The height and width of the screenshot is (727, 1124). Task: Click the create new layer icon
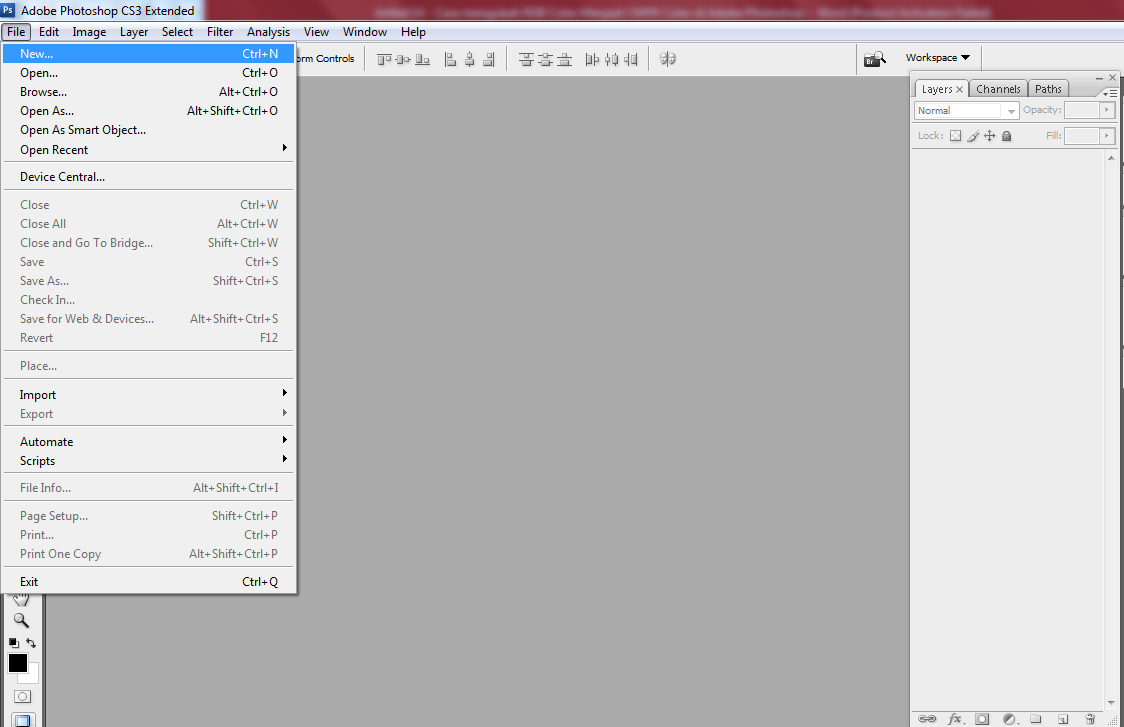pos(1063,718)
